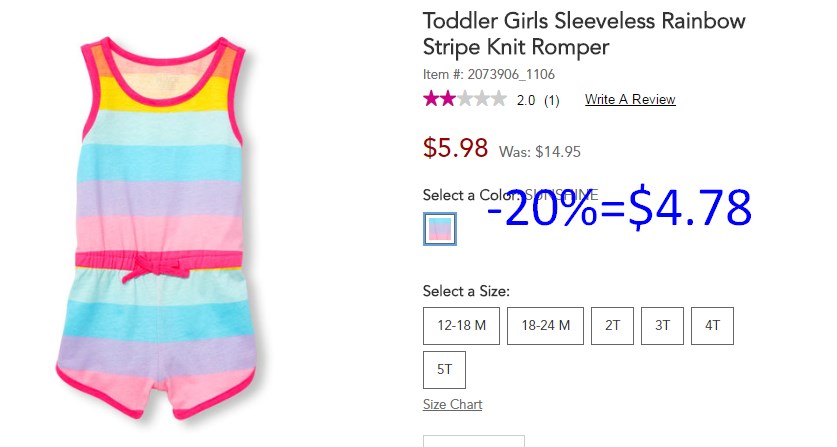This screenshot has height=447, width=837.
Task: Open the review count (1) next to rating
Action: point(552,100)
